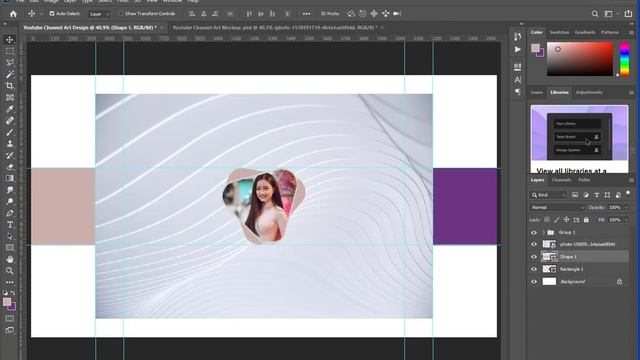Open the Fill slider dropdown arrow

click(627, 220)
